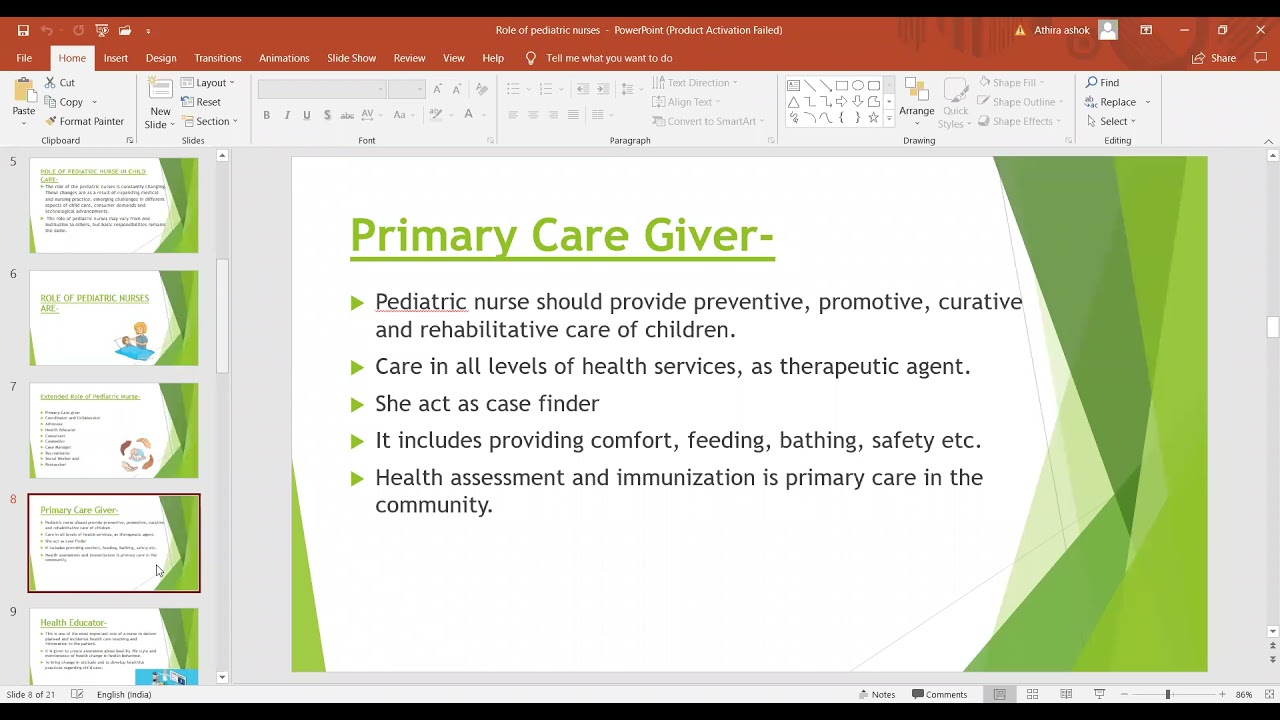Screen dimensions: 1280x720
Task: Select the Rectangle shape in gallery
Action: tap(842, 86)
